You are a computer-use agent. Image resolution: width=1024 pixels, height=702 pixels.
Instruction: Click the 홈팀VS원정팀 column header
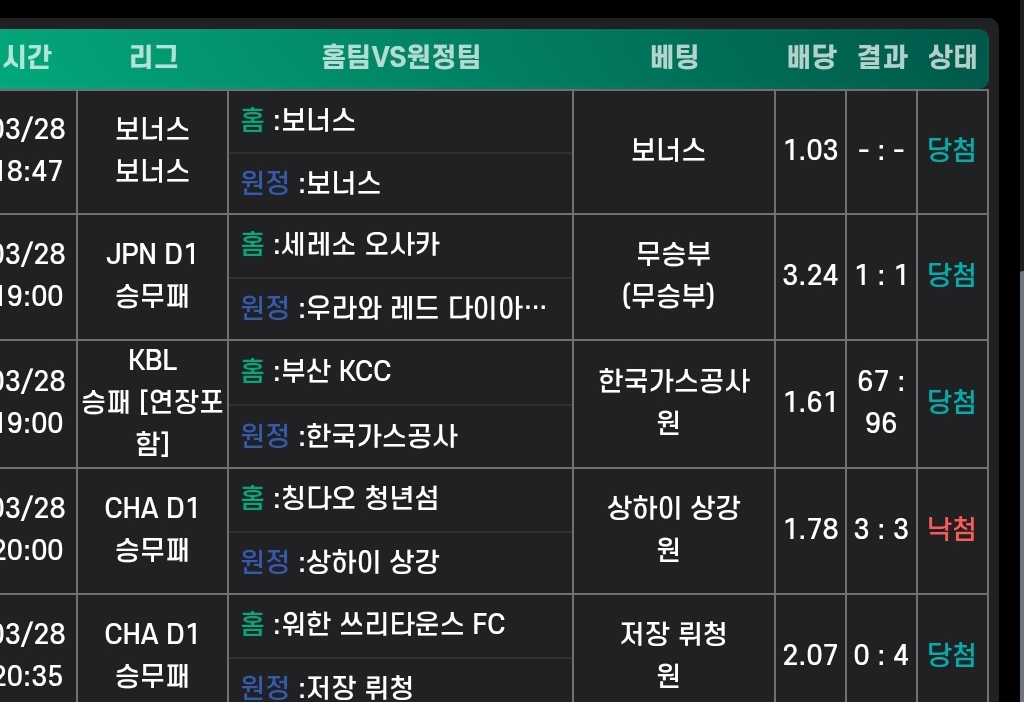tap(400, 57)
